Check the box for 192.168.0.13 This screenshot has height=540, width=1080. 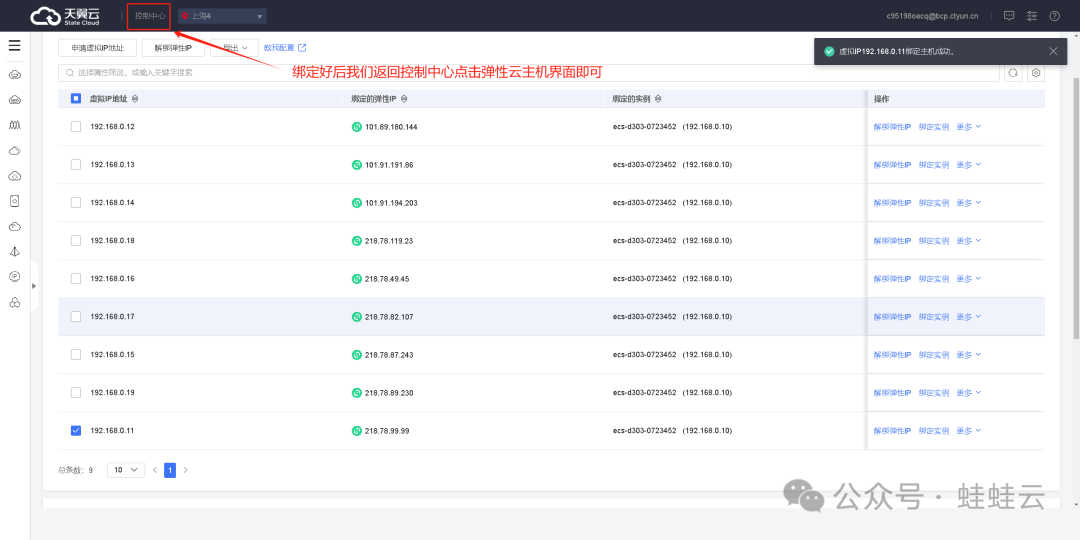click(76, 165)
